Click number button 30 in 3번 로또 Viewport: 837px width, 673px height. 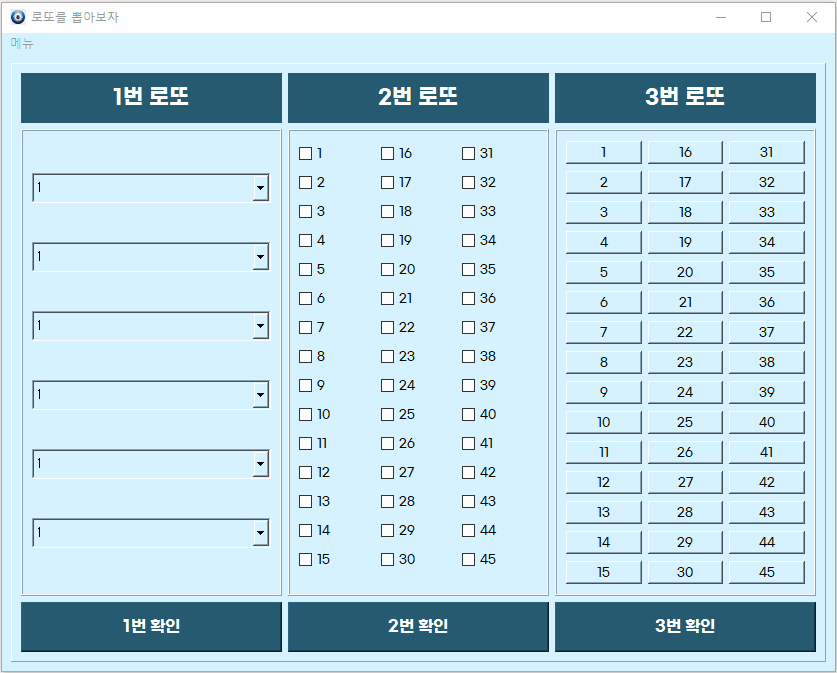pos(685,573)
